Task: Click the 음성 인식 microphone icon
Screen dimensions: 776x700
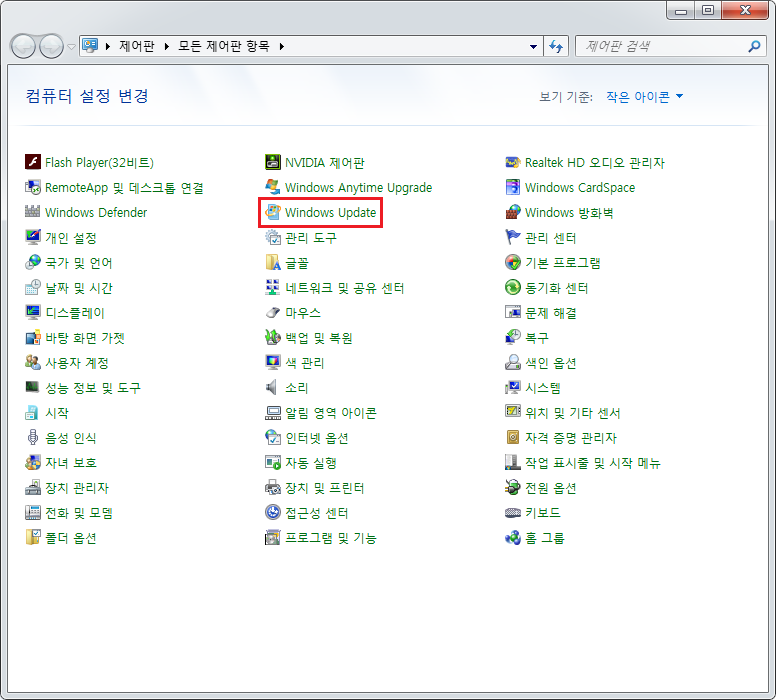Action: pos(33,437)
